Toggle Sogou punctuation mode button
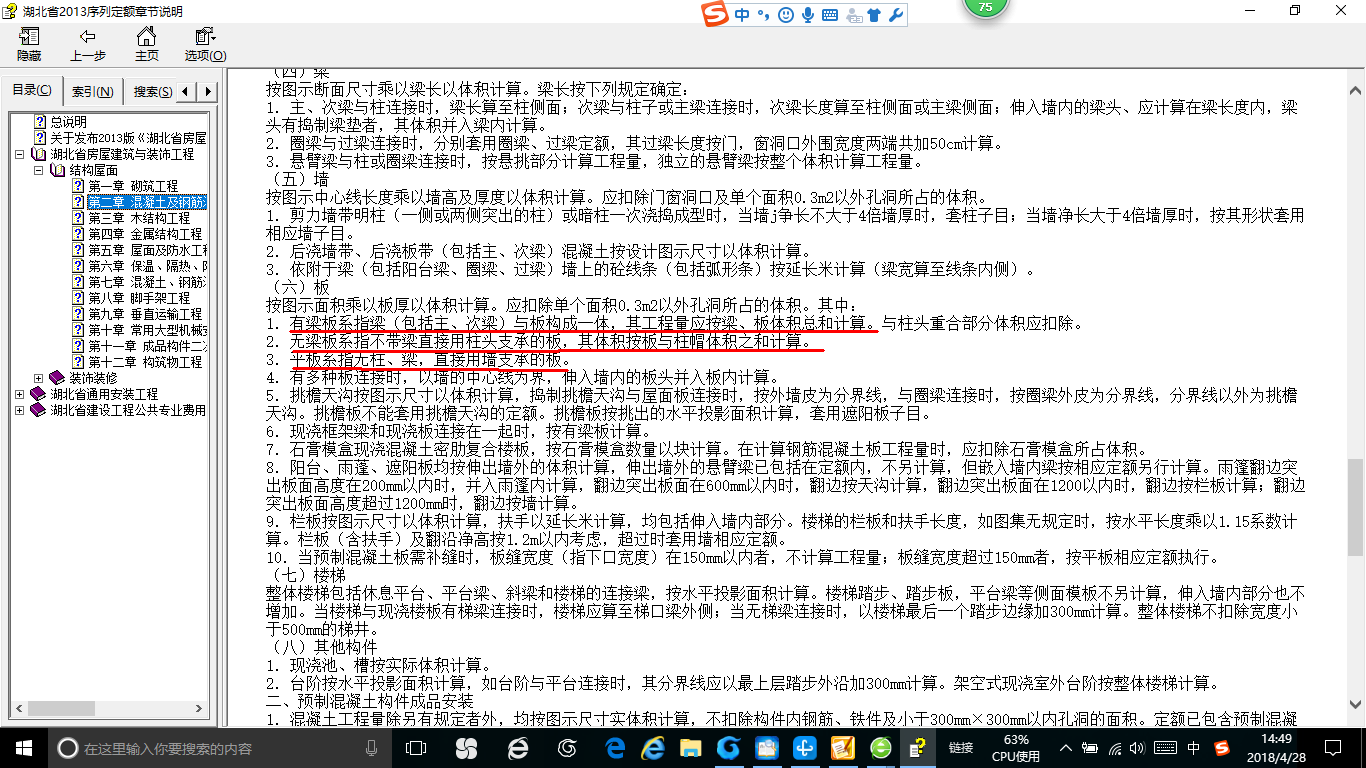Image resolution: width=1366 pixels, height=768 pixels. pos(762,14)
